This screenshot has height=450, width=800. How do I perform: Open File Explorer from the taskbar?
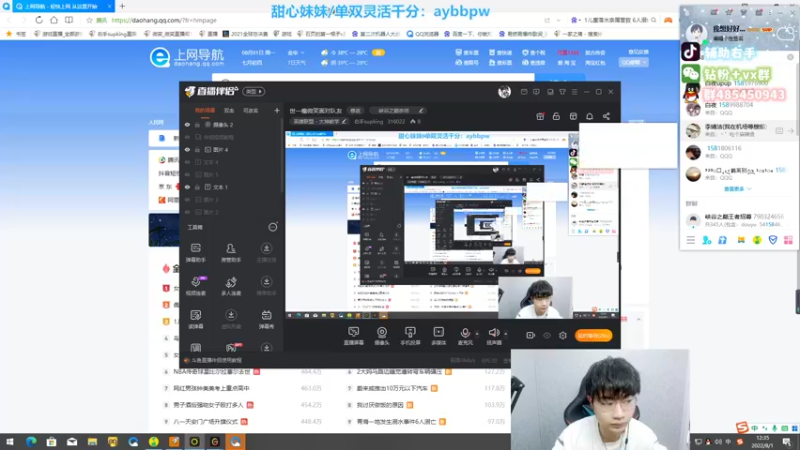click(x=92, y=442)
